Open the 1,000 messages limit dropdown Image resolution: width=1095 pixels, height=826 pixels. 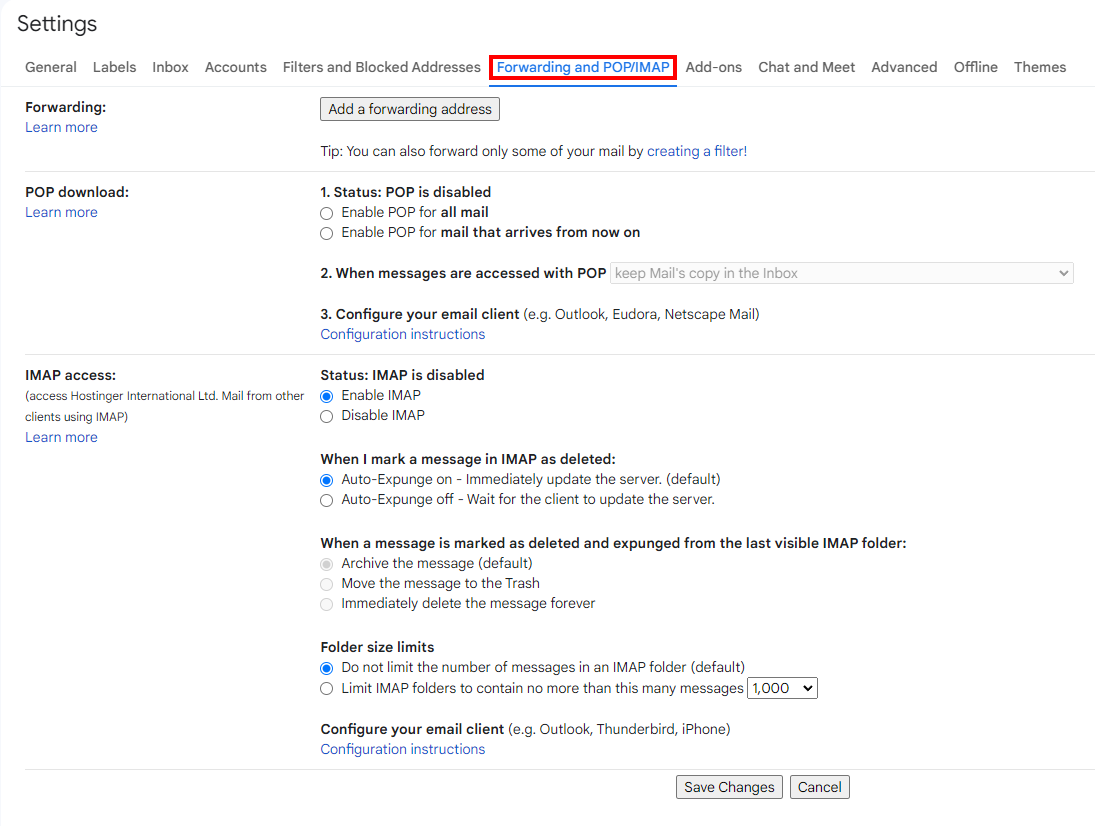pyautogui.click(x=782, y=688)
